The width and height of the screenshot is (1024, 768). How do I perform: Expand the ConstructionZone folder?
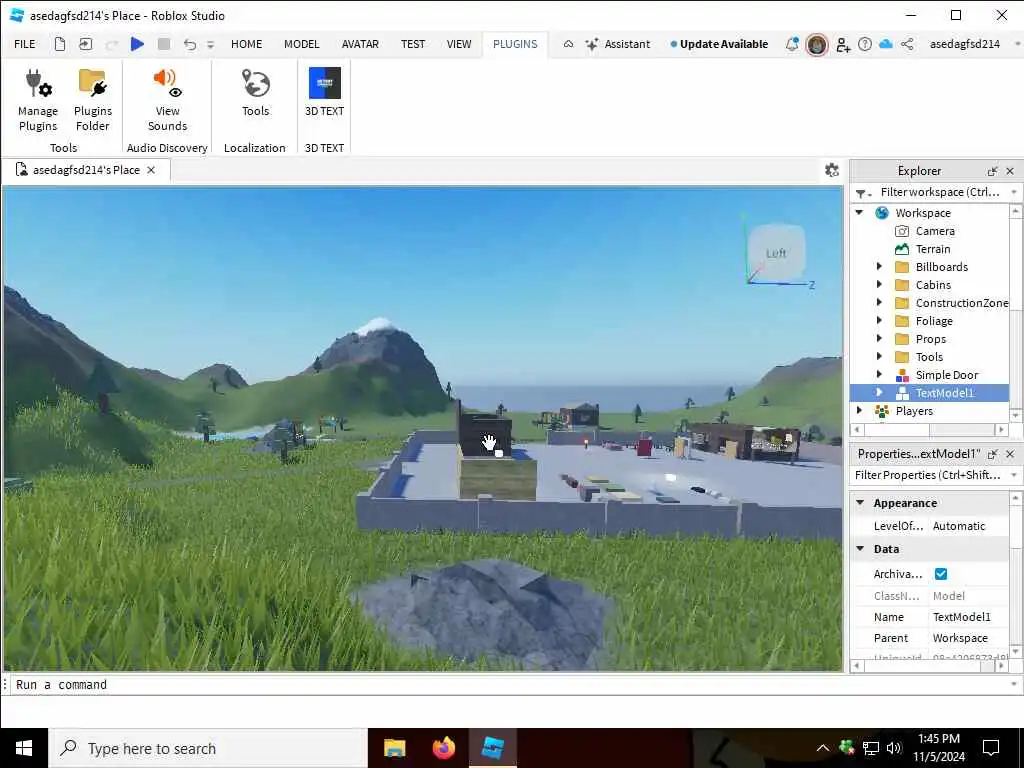point(879,302)
